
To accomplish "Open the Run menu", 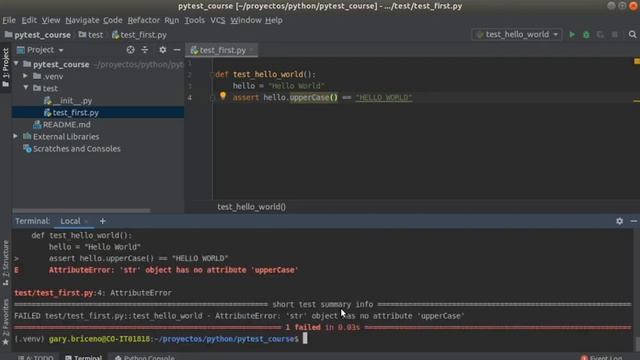I will pos(171,20).
